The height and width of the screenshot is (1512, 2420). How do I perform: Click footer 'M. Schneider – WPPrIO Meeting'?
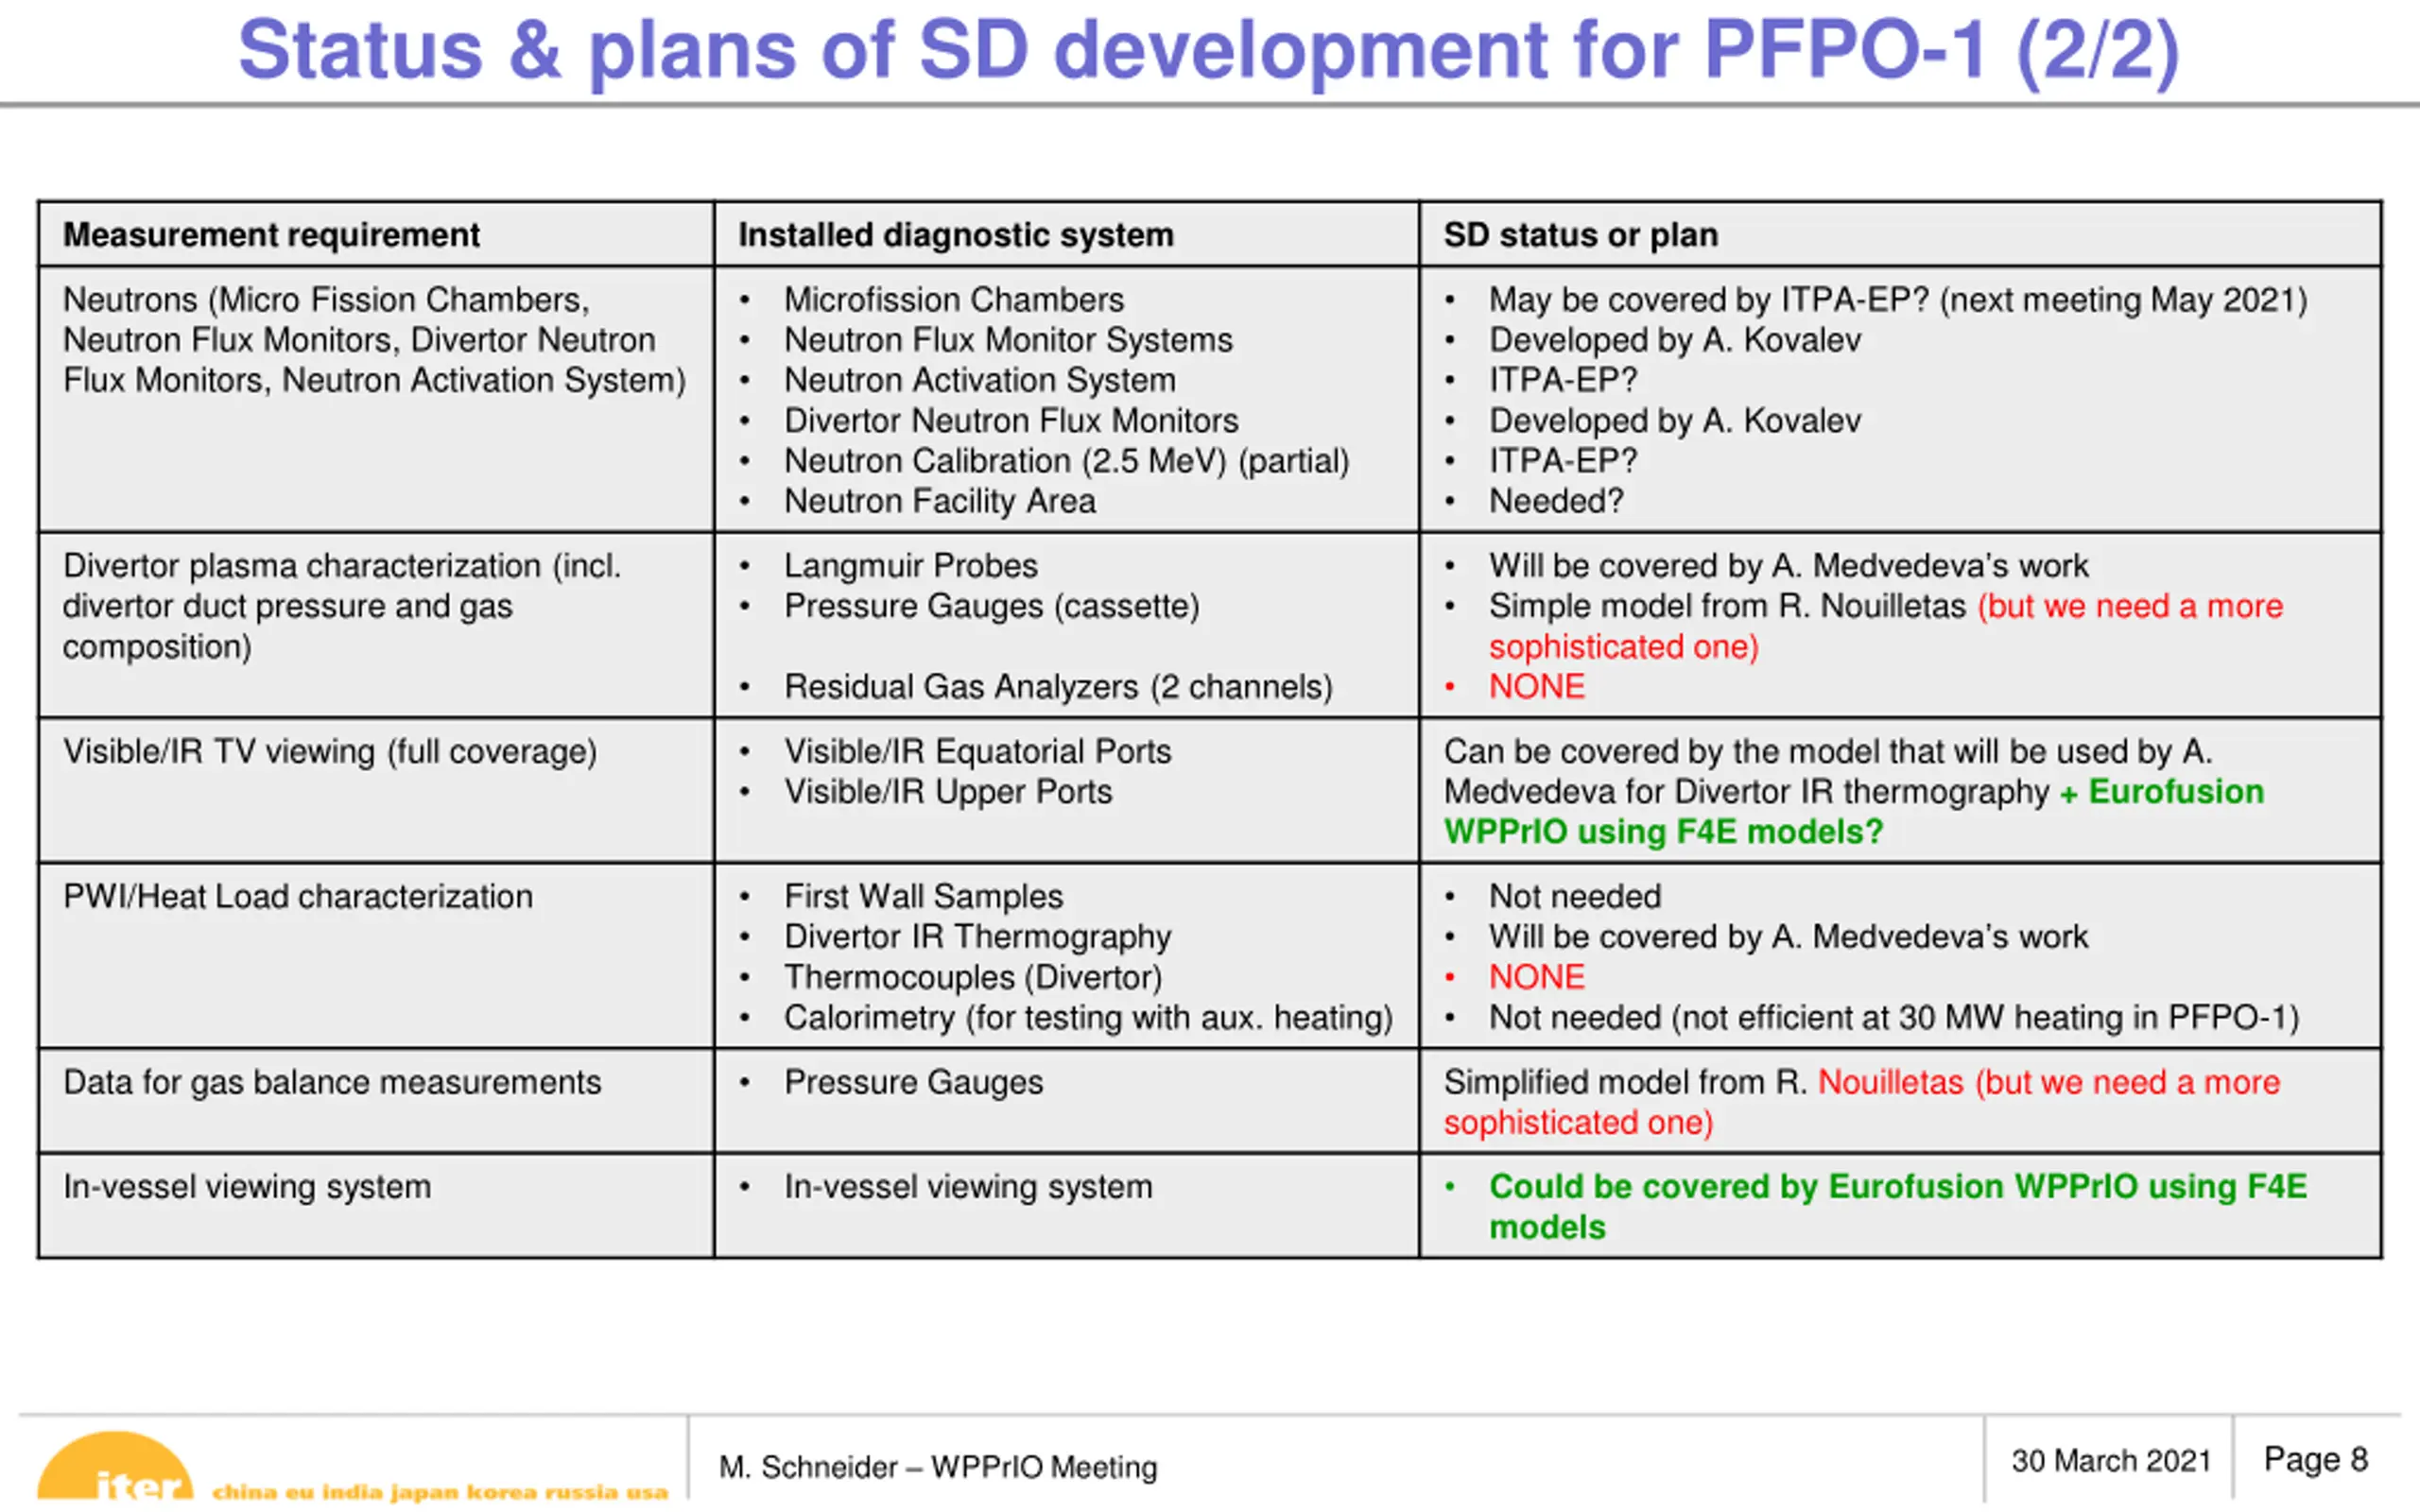coord(938,1467)
